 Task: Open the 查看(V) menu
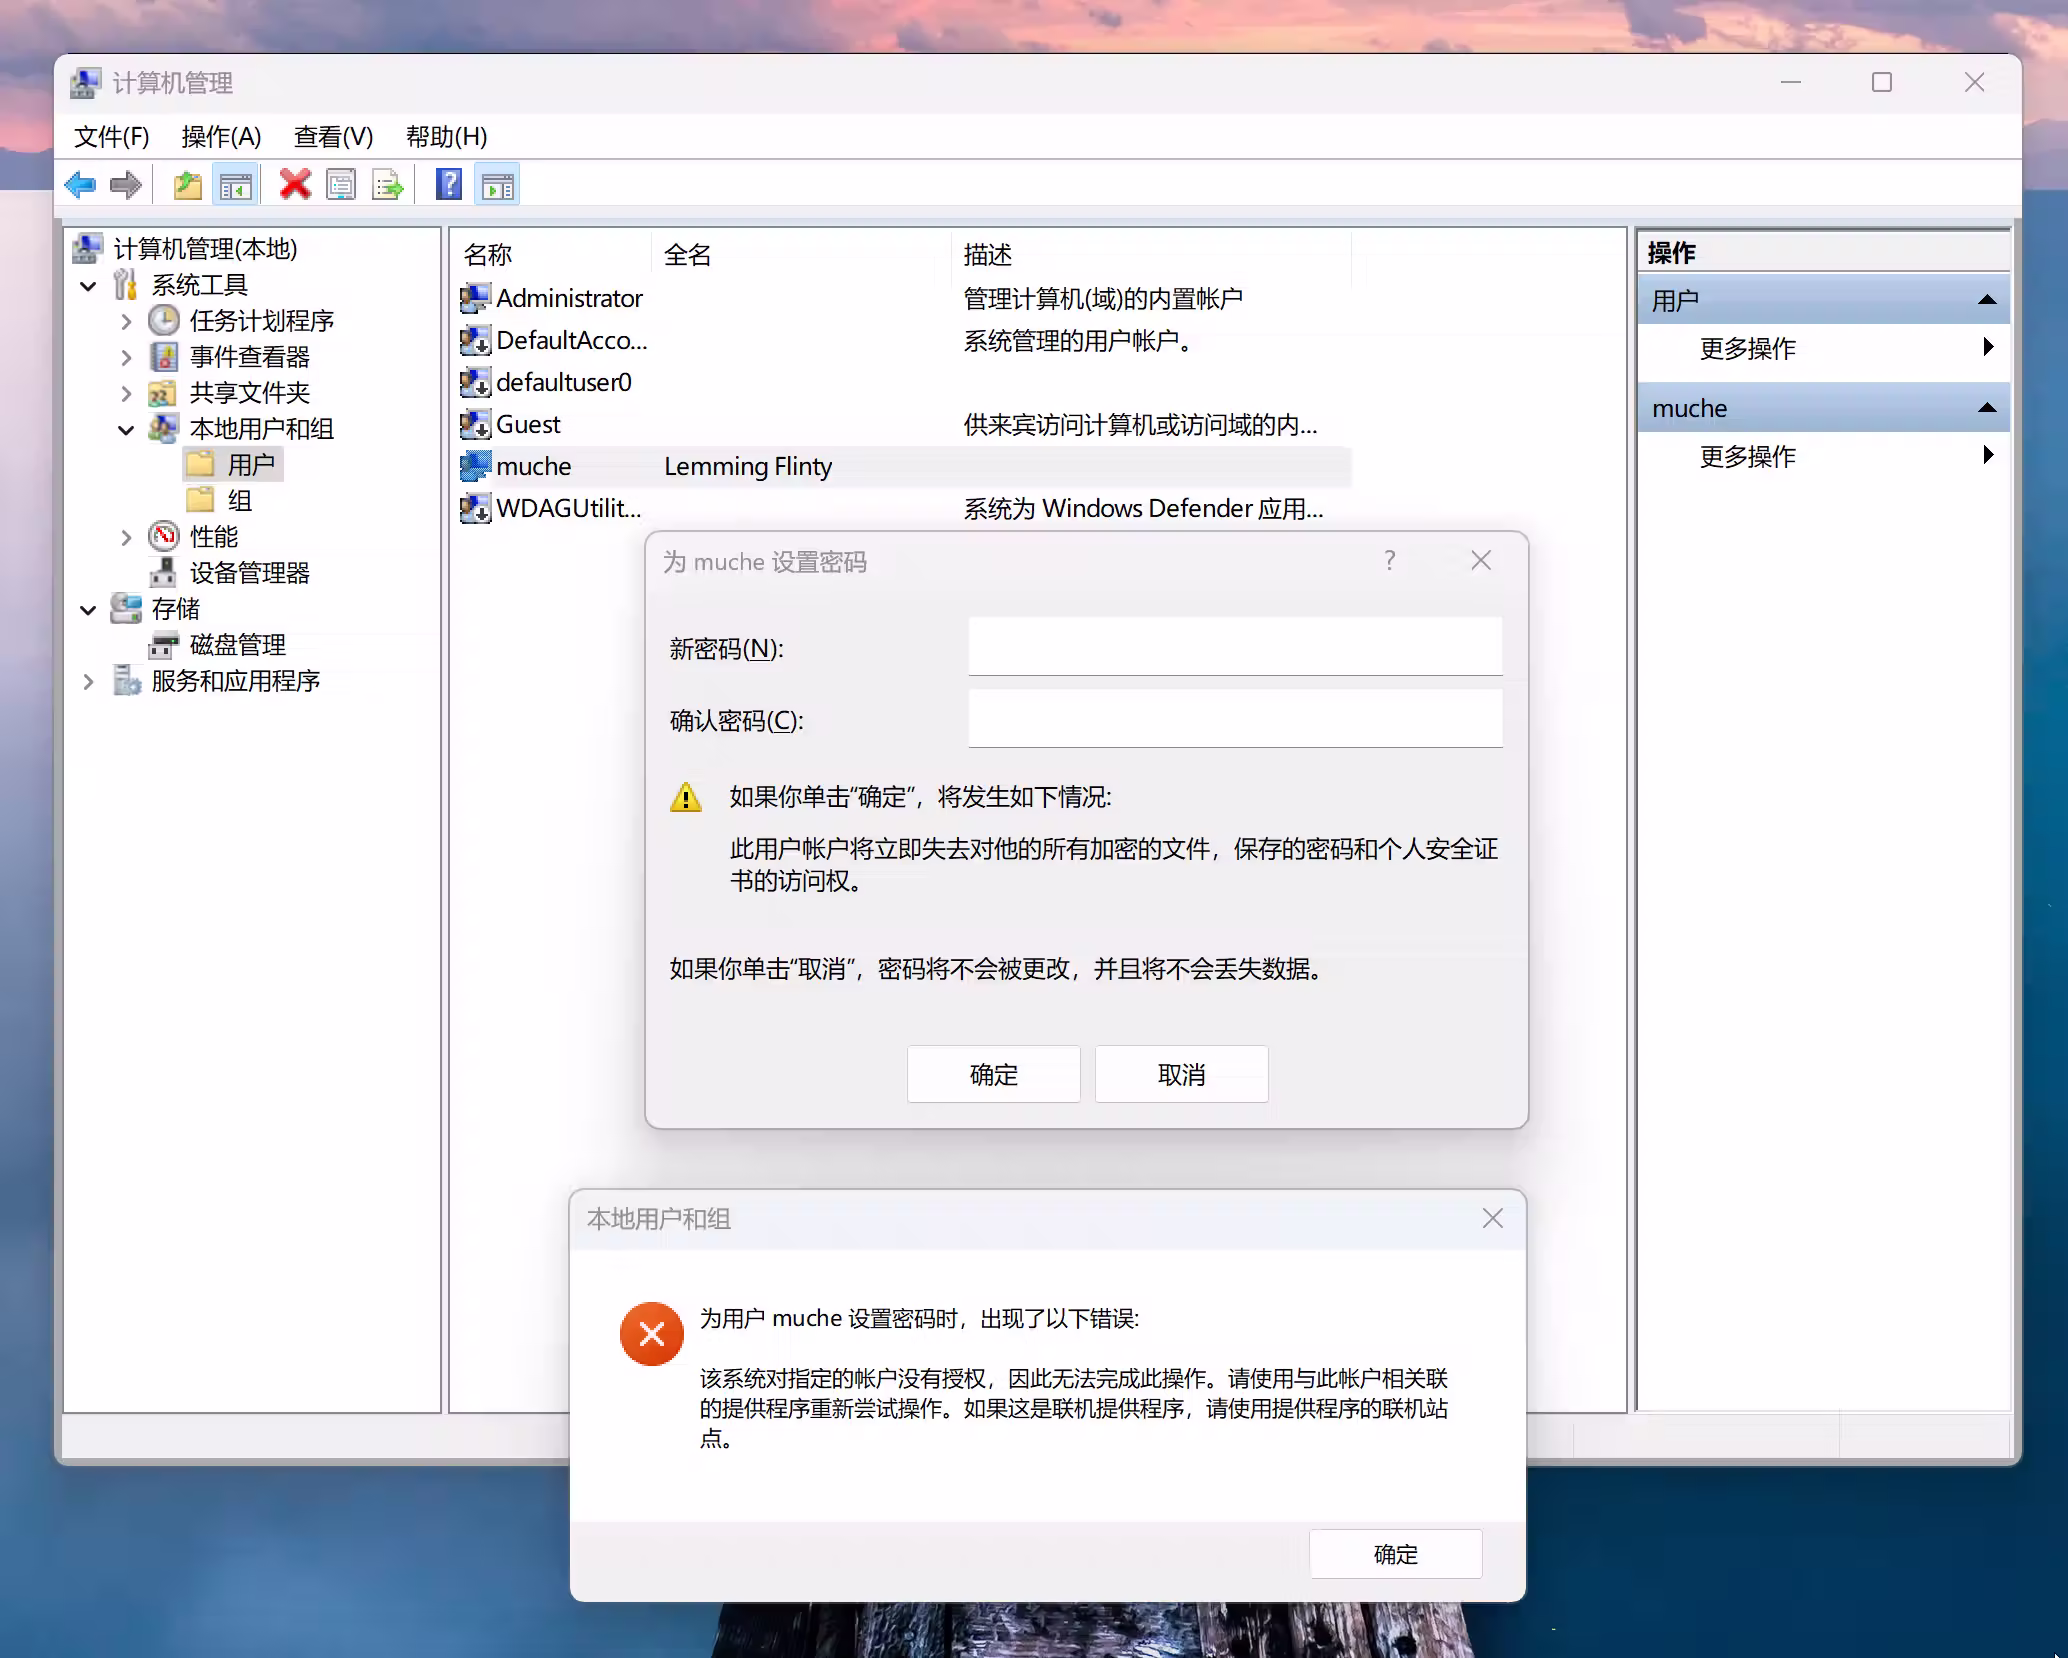click(333, 137)
